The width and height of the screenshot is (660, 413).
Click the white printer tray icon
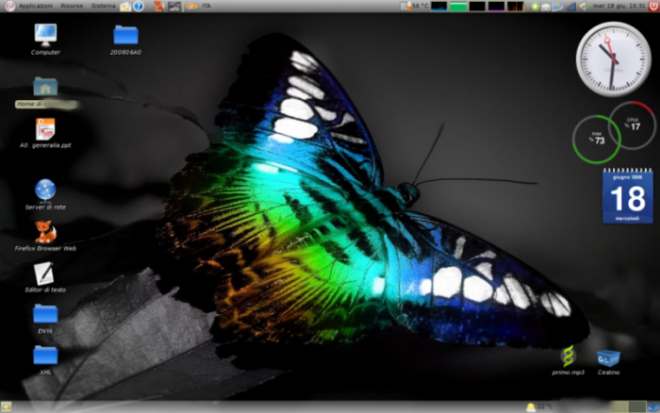click(546, 6)
